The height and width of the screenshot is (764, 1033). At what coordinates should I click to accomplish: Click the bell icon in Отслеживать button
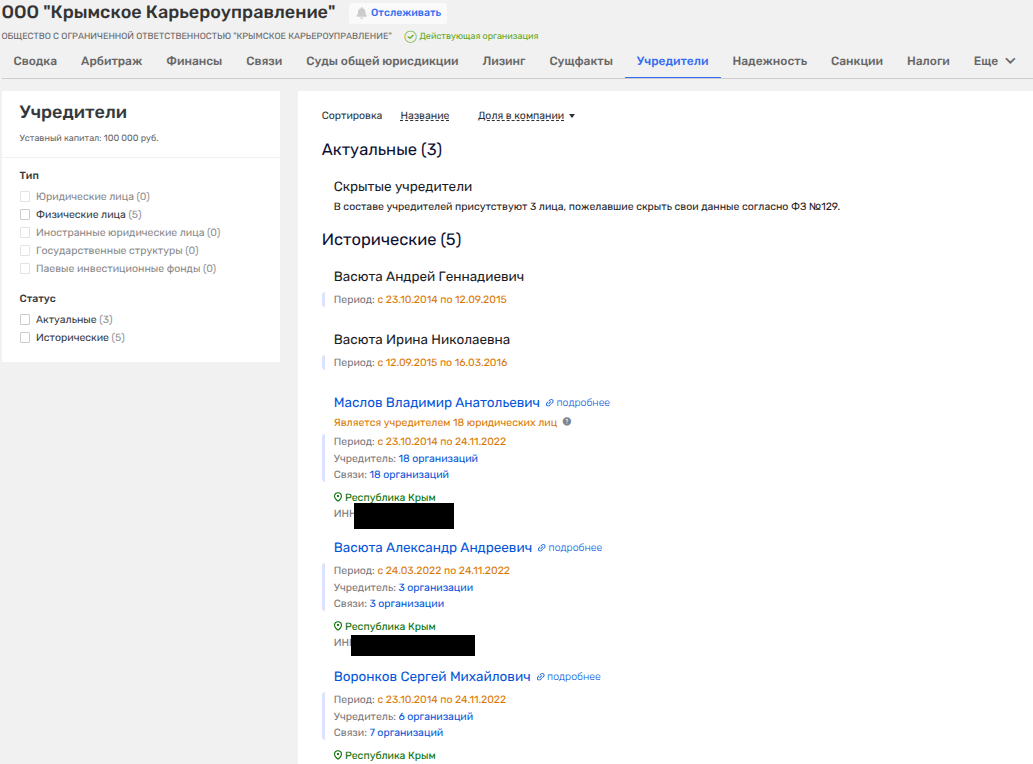click(x=362, y=13)
